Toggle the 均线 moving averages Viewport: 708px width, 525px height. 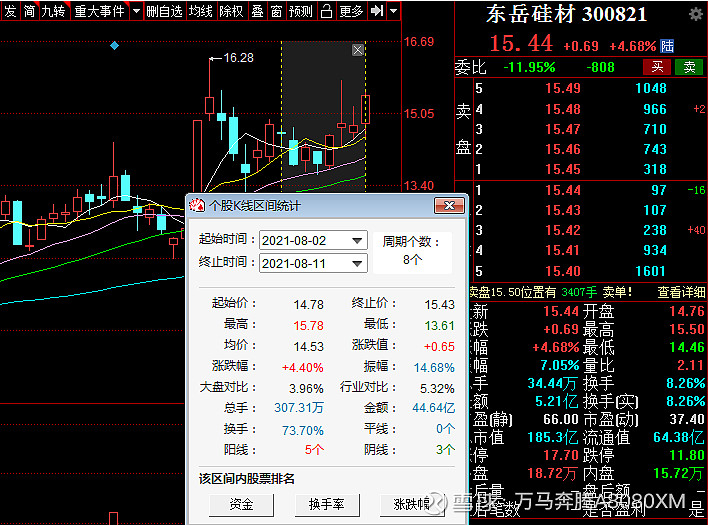point(200,11)
